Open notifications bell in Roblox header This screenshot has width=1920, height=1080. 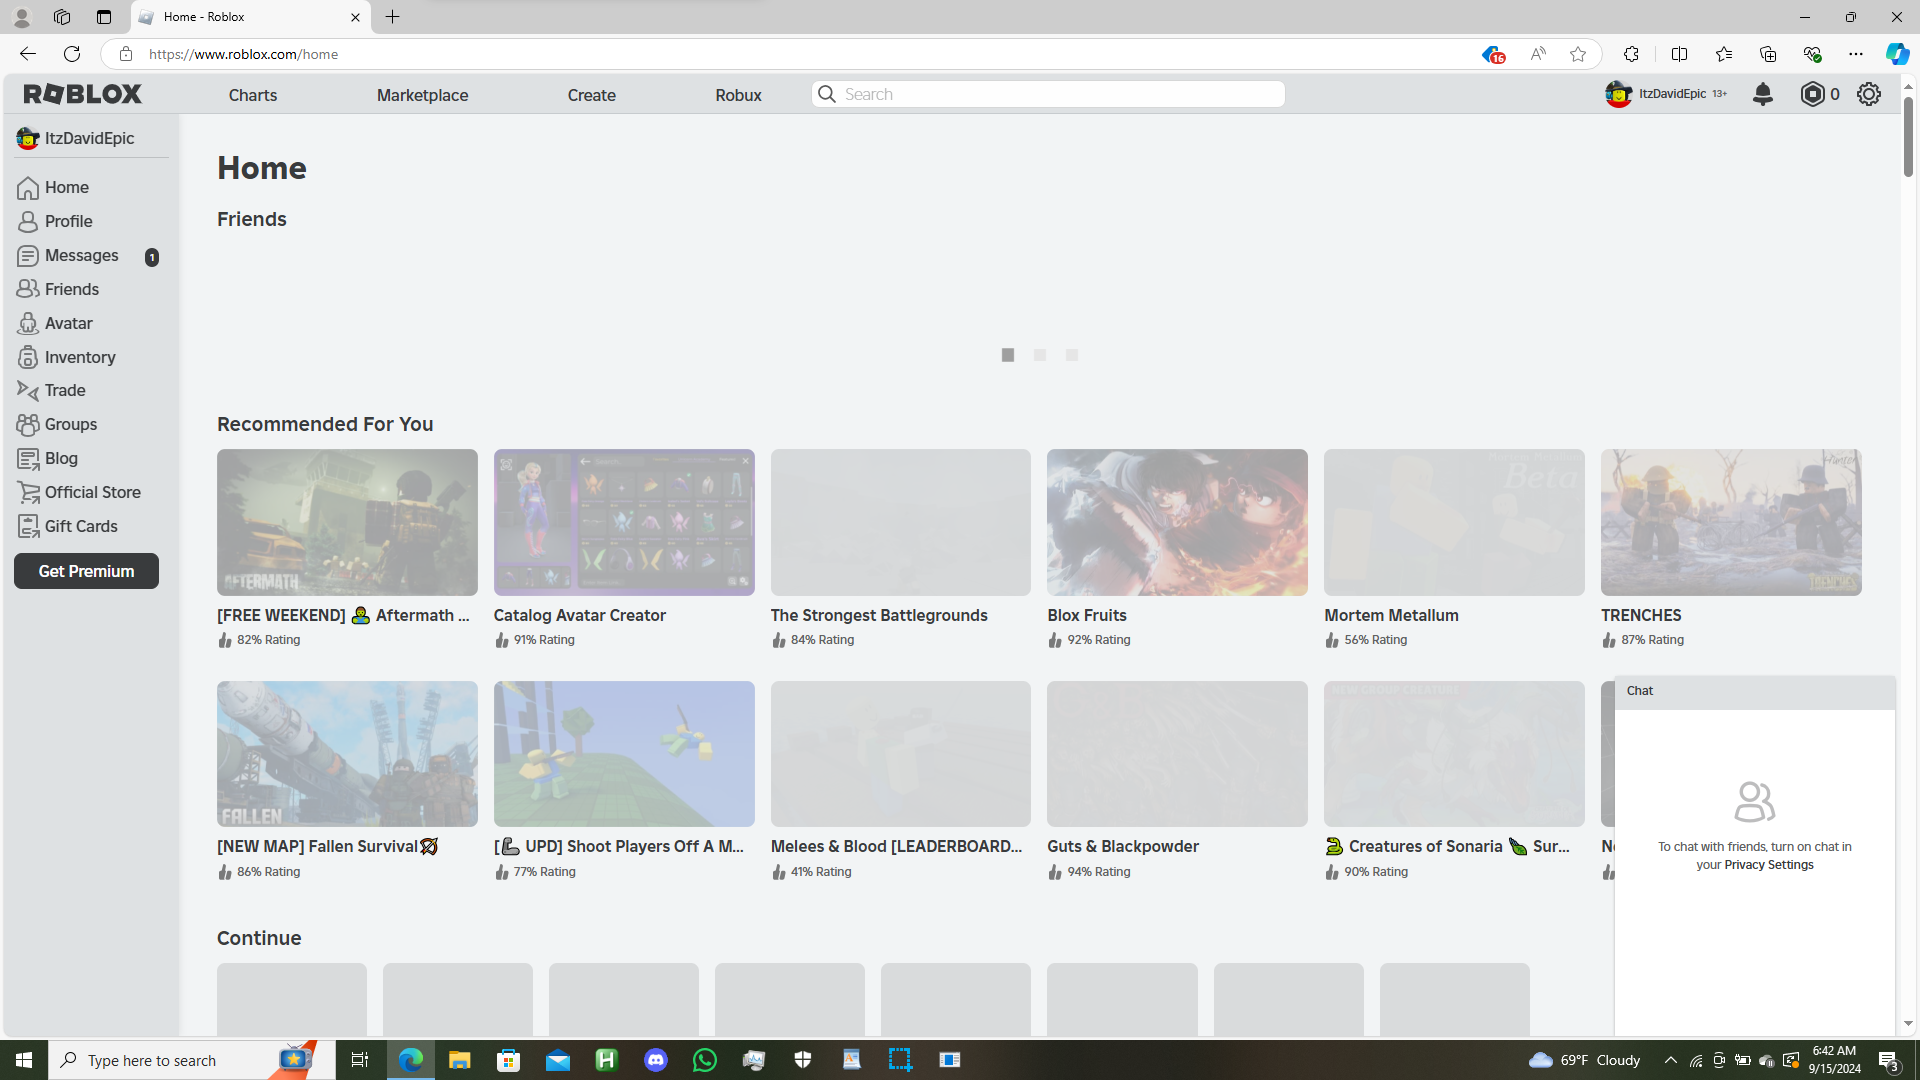tap(1763, 94)
